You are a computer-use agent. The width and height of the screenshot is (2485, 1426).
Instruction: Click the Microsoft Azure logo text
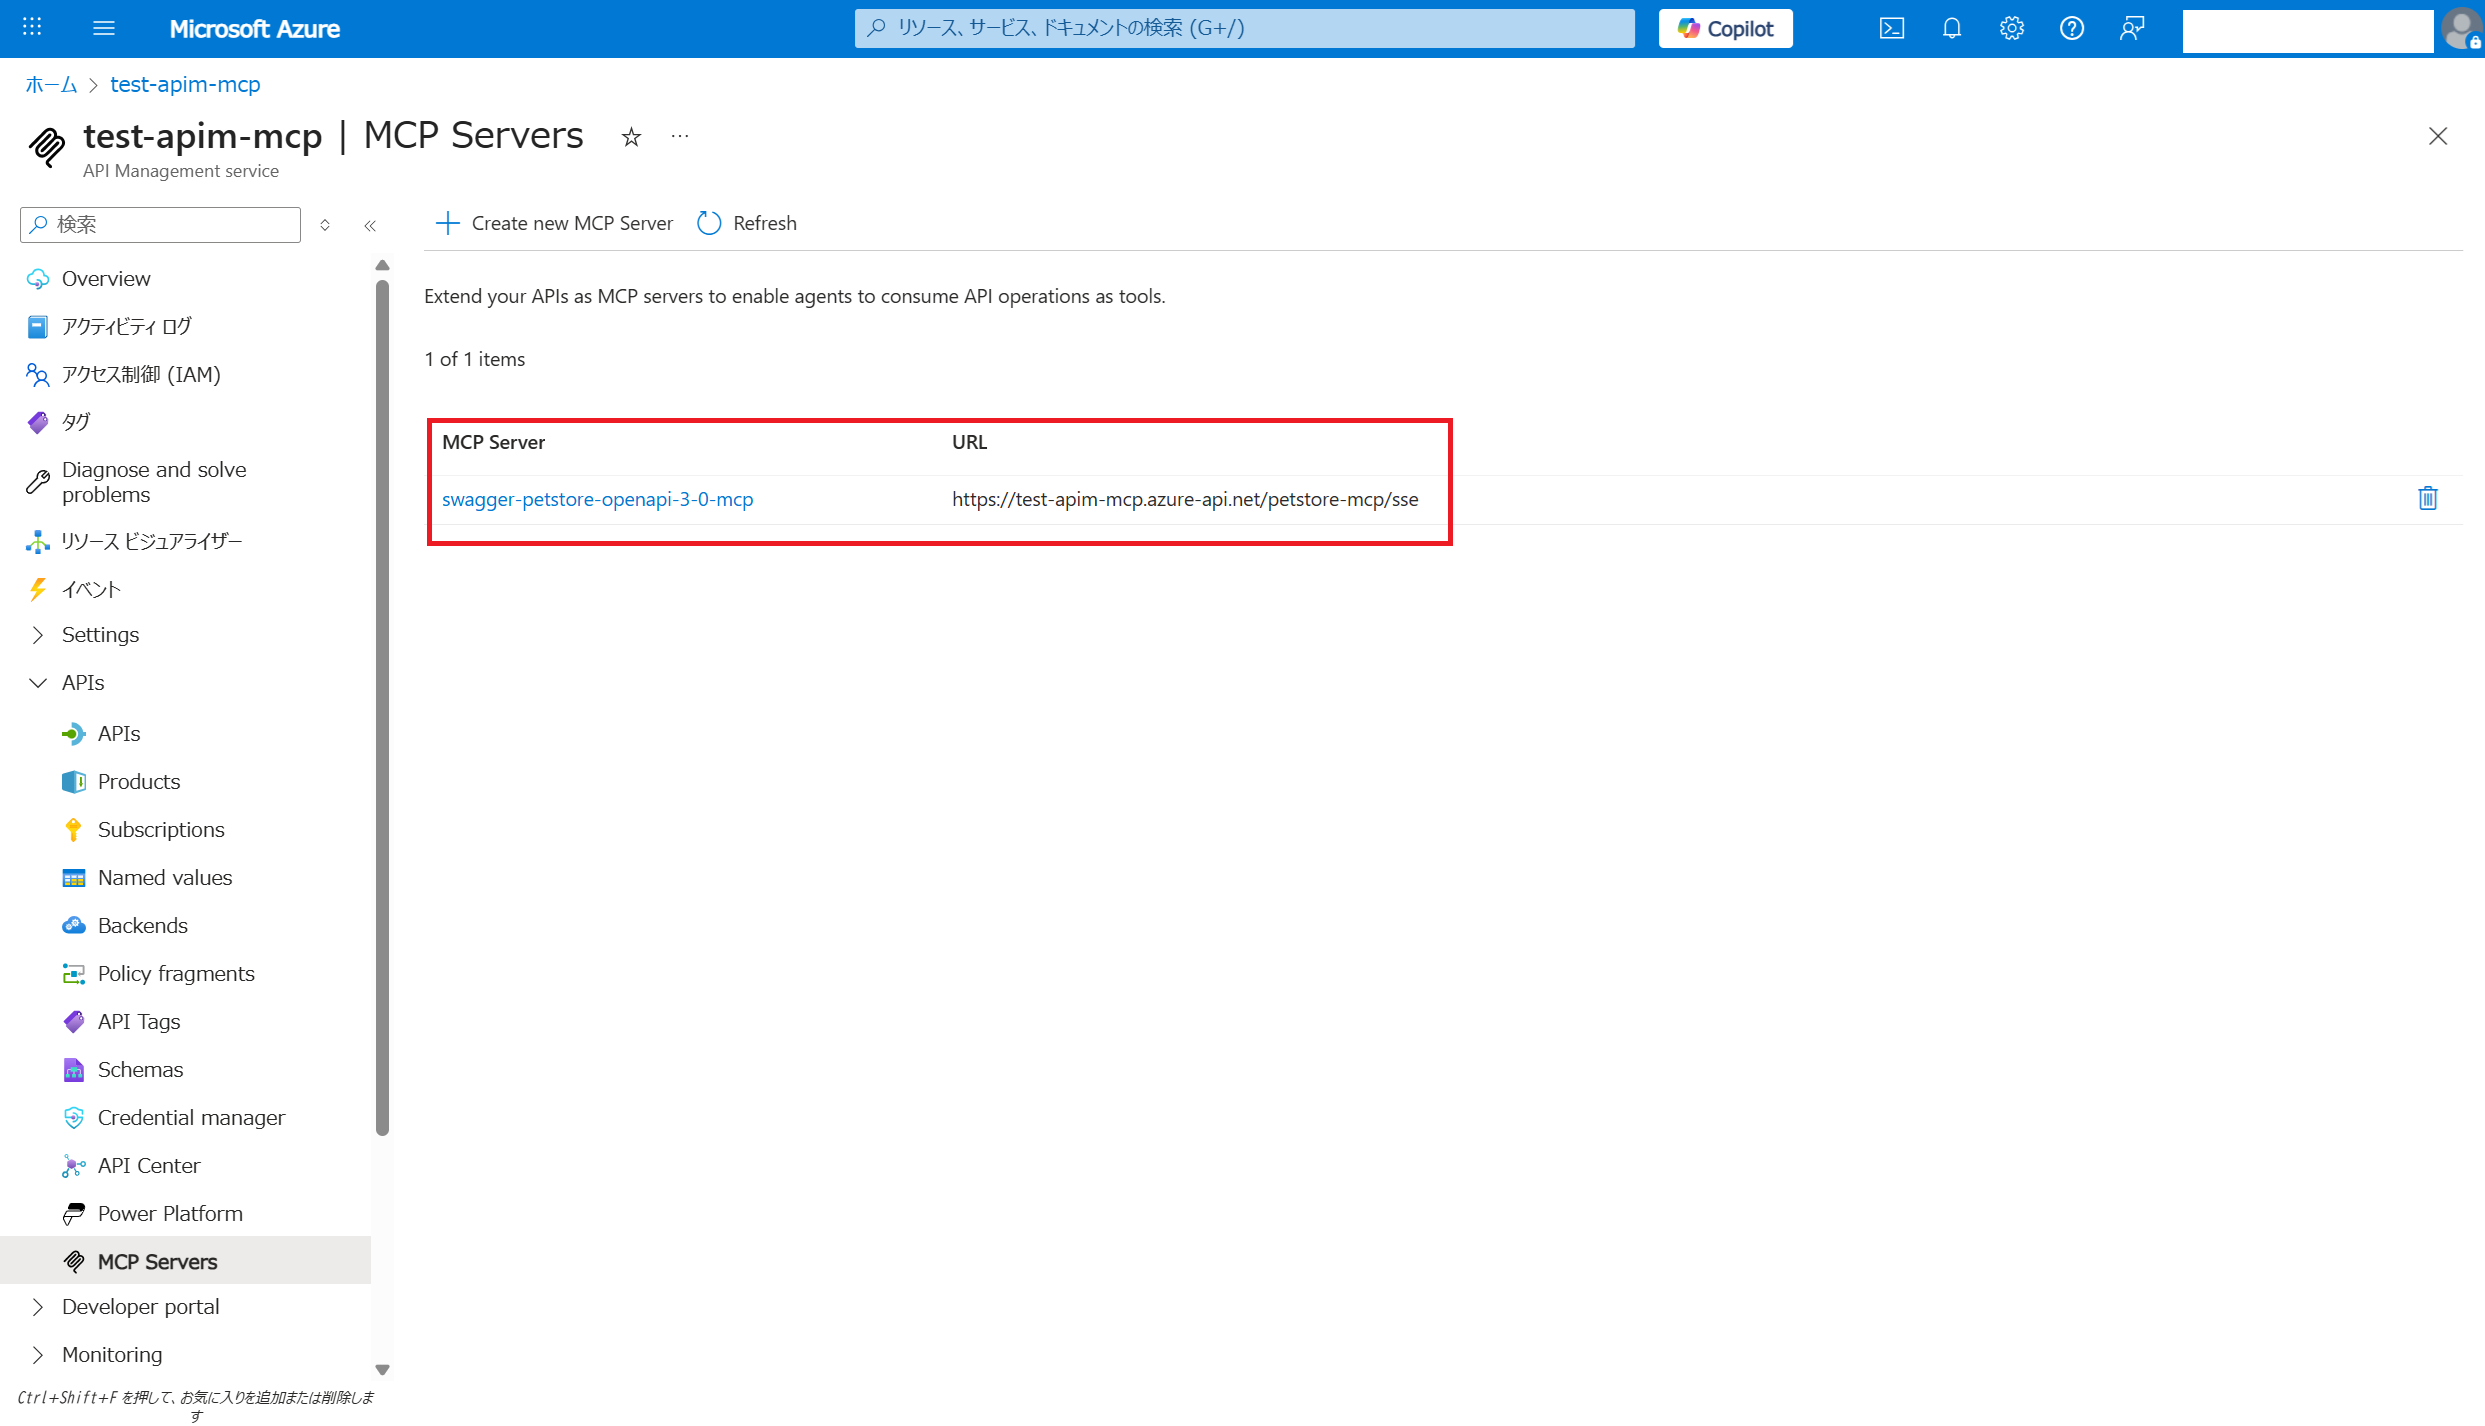254,29
